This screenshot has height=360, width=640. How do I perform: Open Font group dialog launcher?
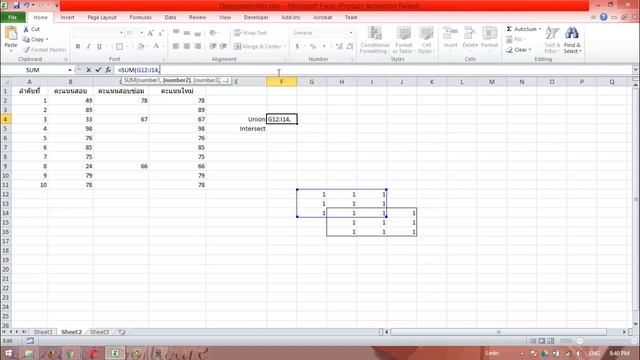(164, 60)
